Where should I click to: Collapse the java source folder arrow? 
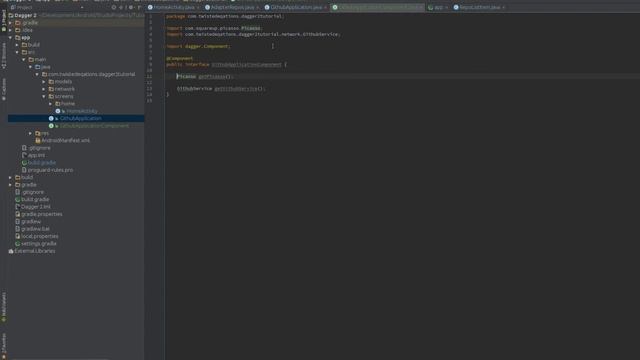pyautogui.click(x=30, y=67)
